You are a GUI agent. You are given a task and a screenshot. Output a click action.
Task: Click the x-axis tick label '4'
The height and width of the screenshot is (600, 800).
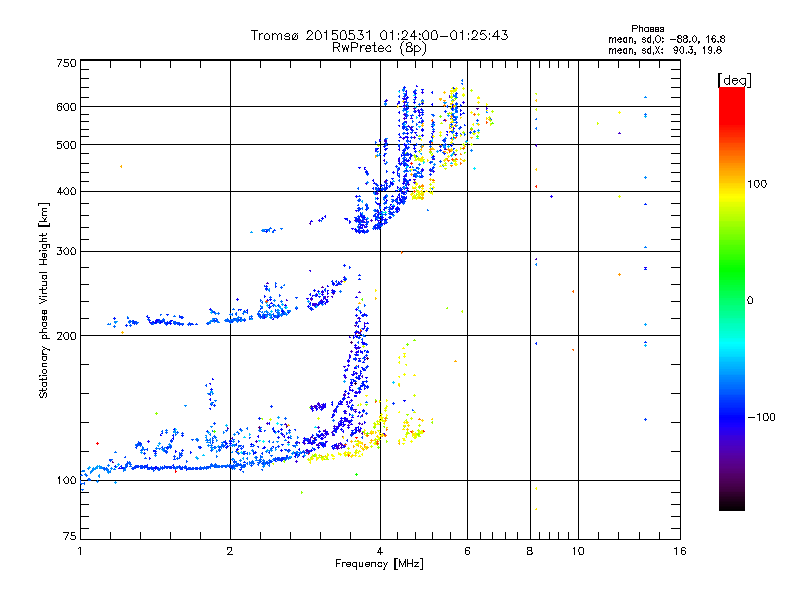click(380, 551)
